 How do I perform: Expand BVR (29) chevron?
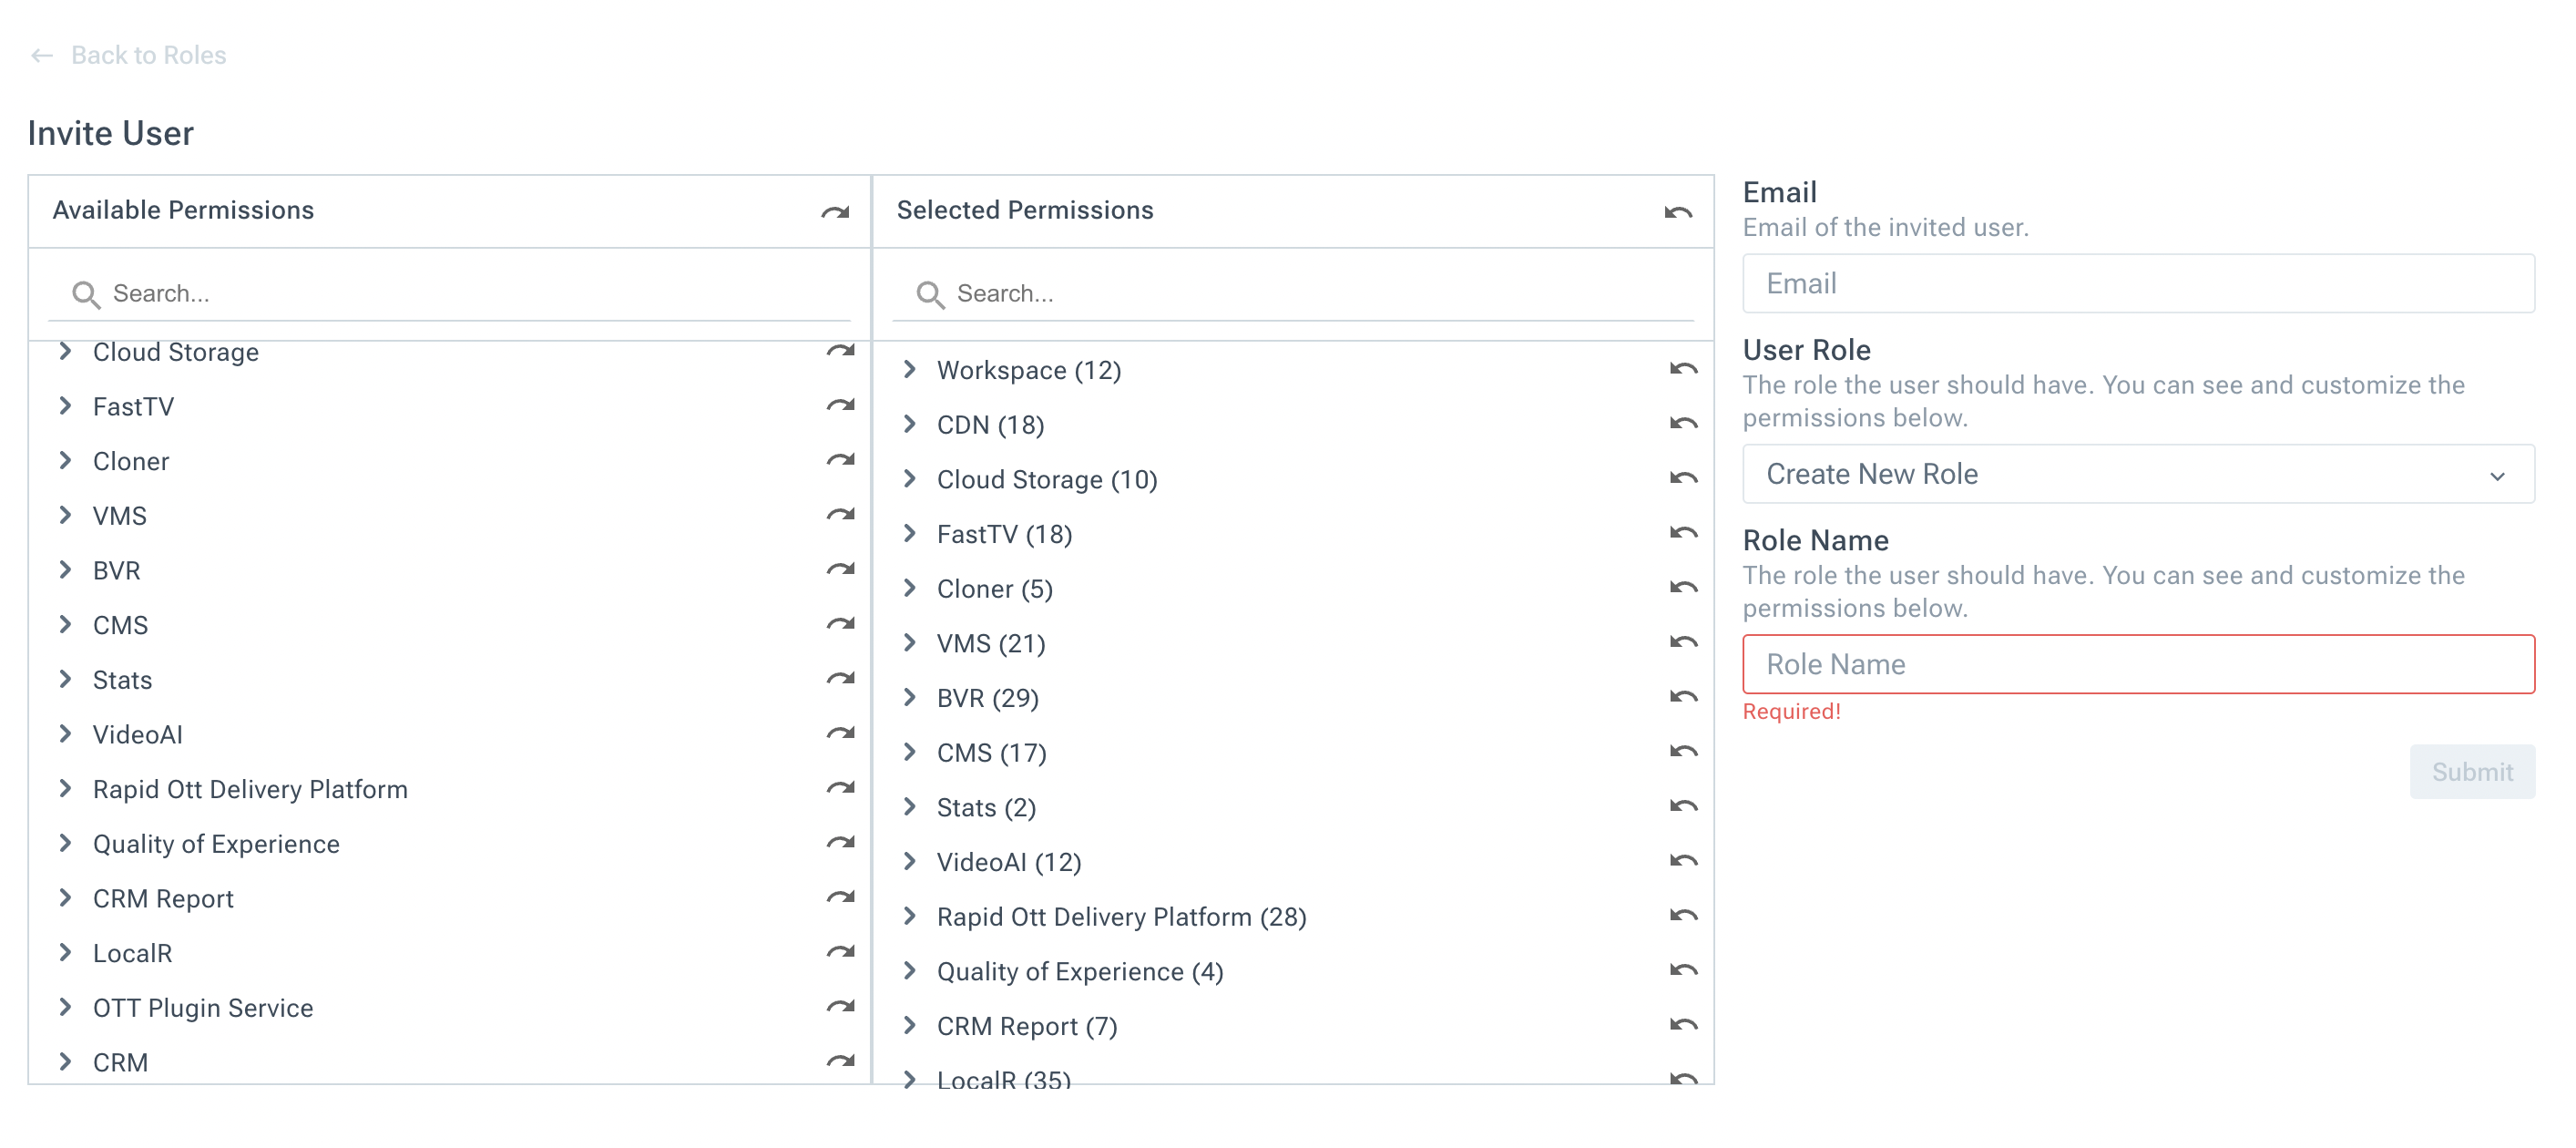click(909, 697)
